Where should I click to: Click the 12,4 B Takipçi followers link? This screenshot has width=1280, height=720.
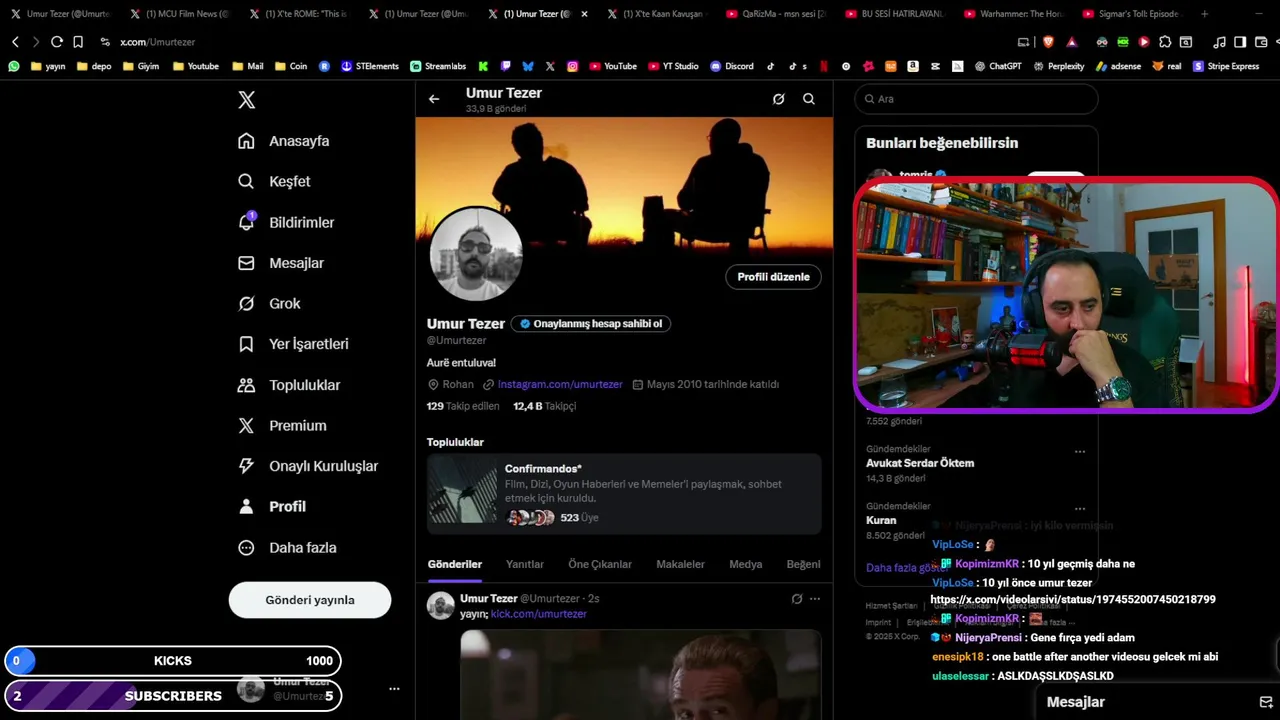tap(545, 406)
